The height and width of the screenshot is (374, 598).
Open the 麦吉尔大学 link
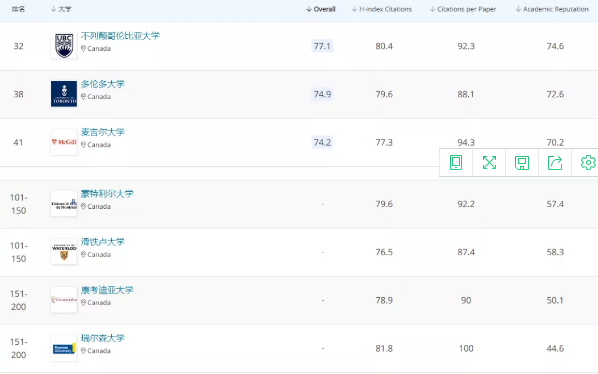103,132
